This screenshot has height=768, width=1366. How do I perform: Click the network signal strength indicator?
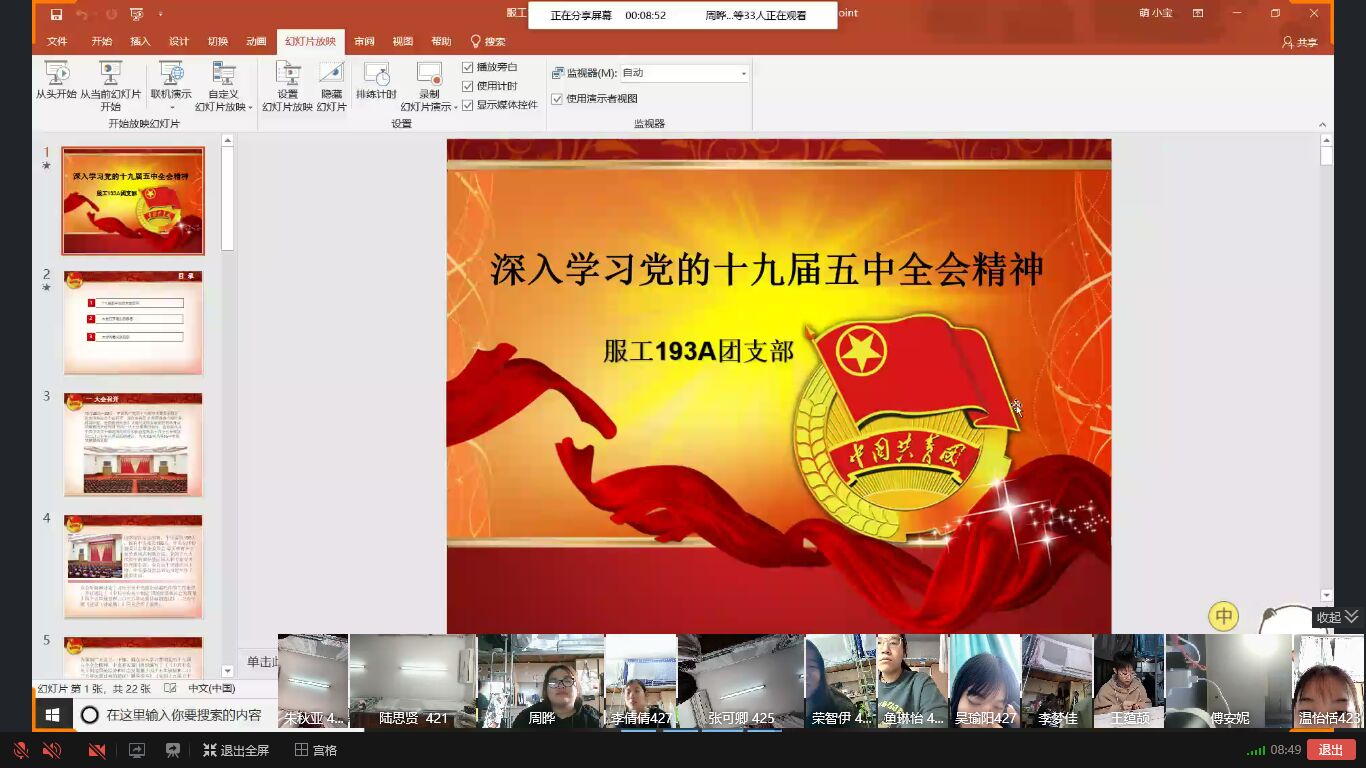(x=1255, y=750)
